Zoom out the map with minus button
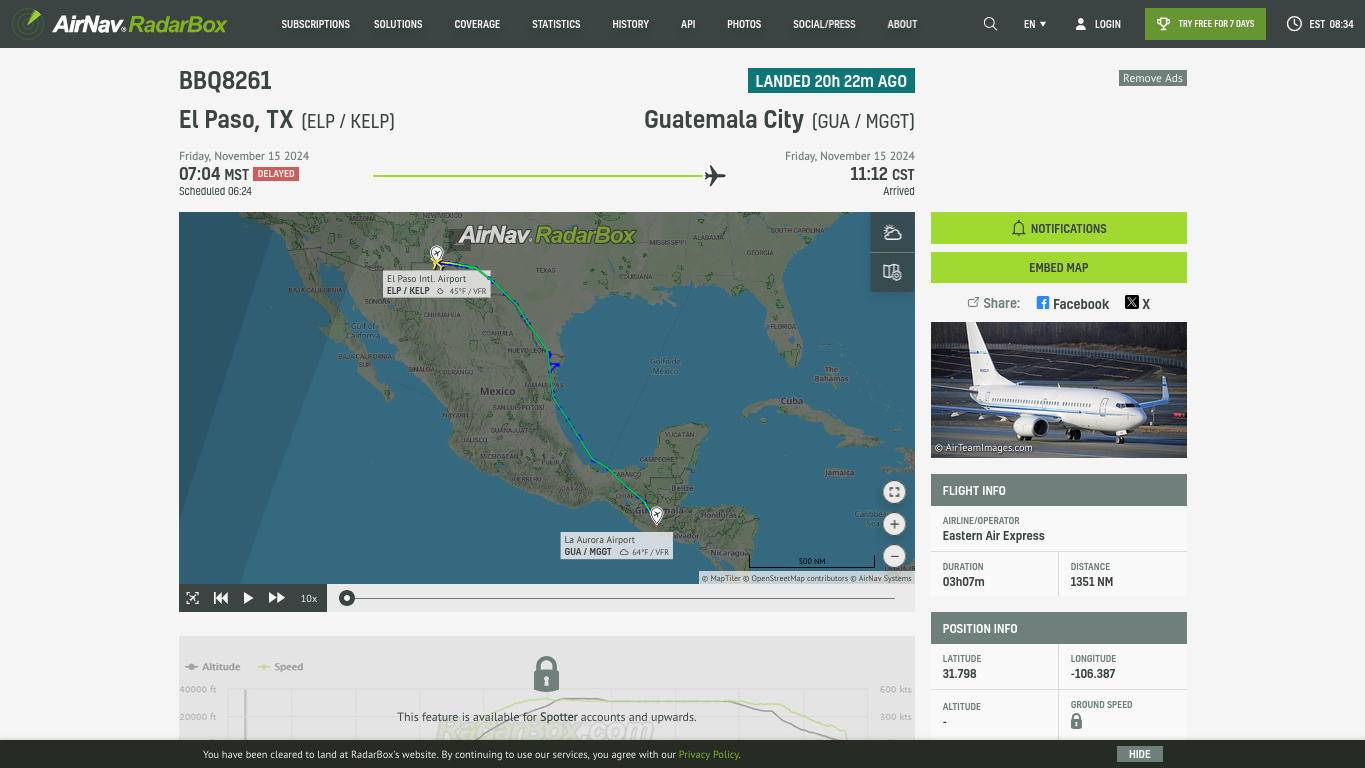Screen dimensions: 1365x768 pyautogui.click(x=894, y=556)
